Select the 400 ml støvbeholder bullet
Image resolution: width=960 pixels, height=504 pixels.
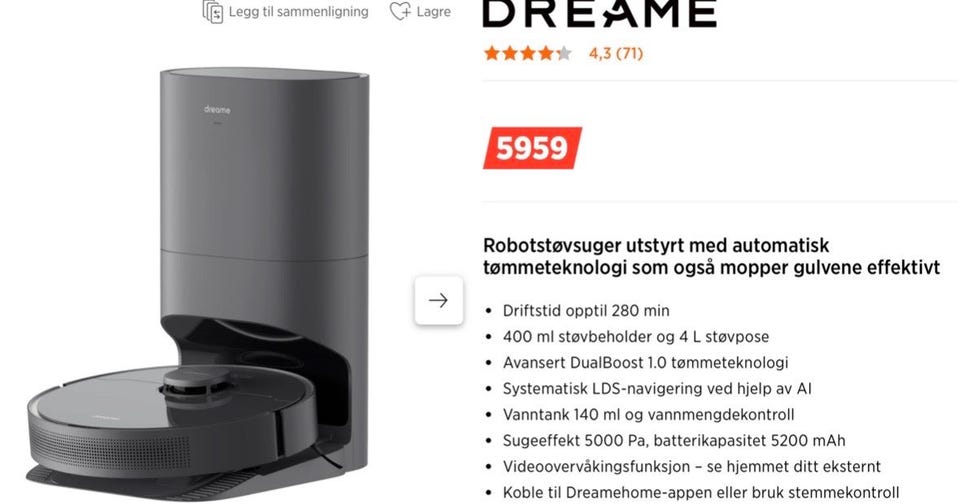point(636,336)
